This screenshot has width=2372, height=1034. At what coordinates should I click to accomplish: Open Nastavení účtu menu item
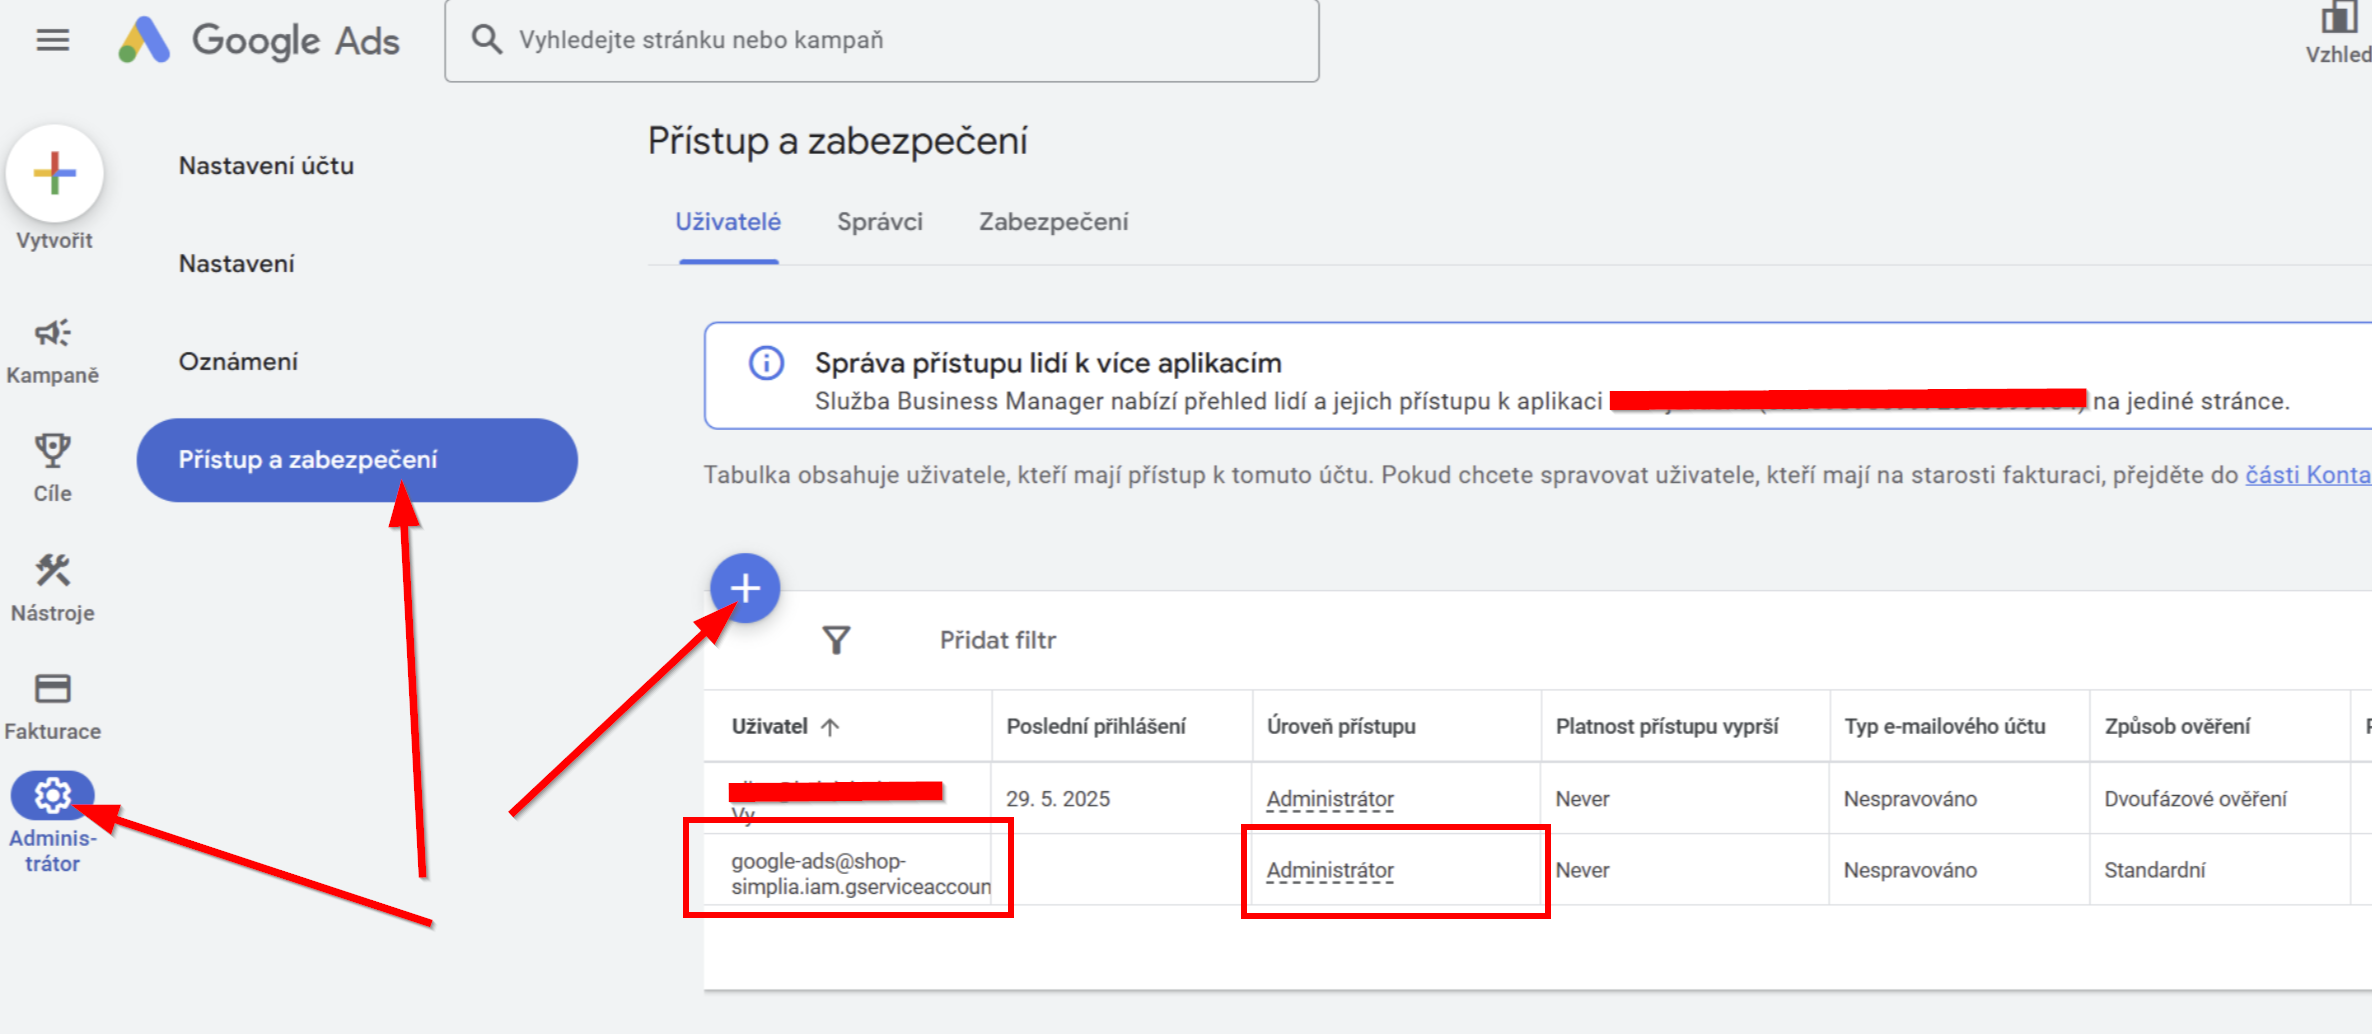click(266, 166)
